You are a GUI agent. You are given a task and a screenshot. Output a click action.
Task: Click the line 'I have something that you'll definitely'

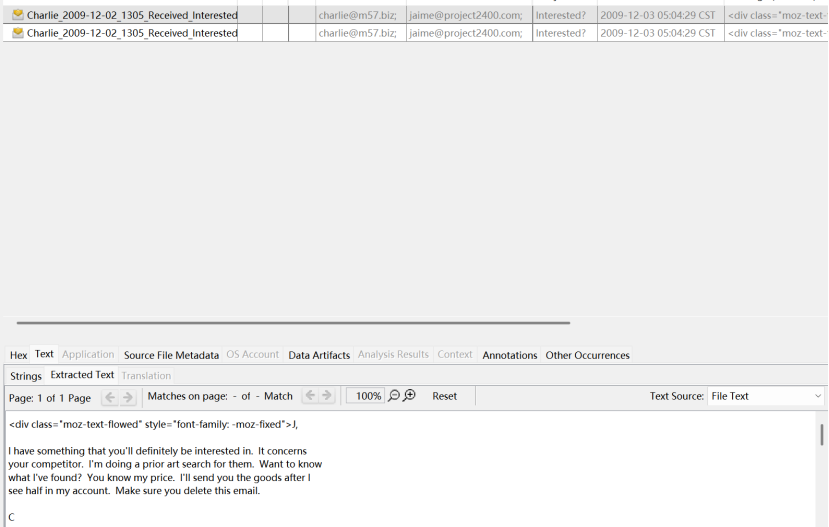coord(158,451)
